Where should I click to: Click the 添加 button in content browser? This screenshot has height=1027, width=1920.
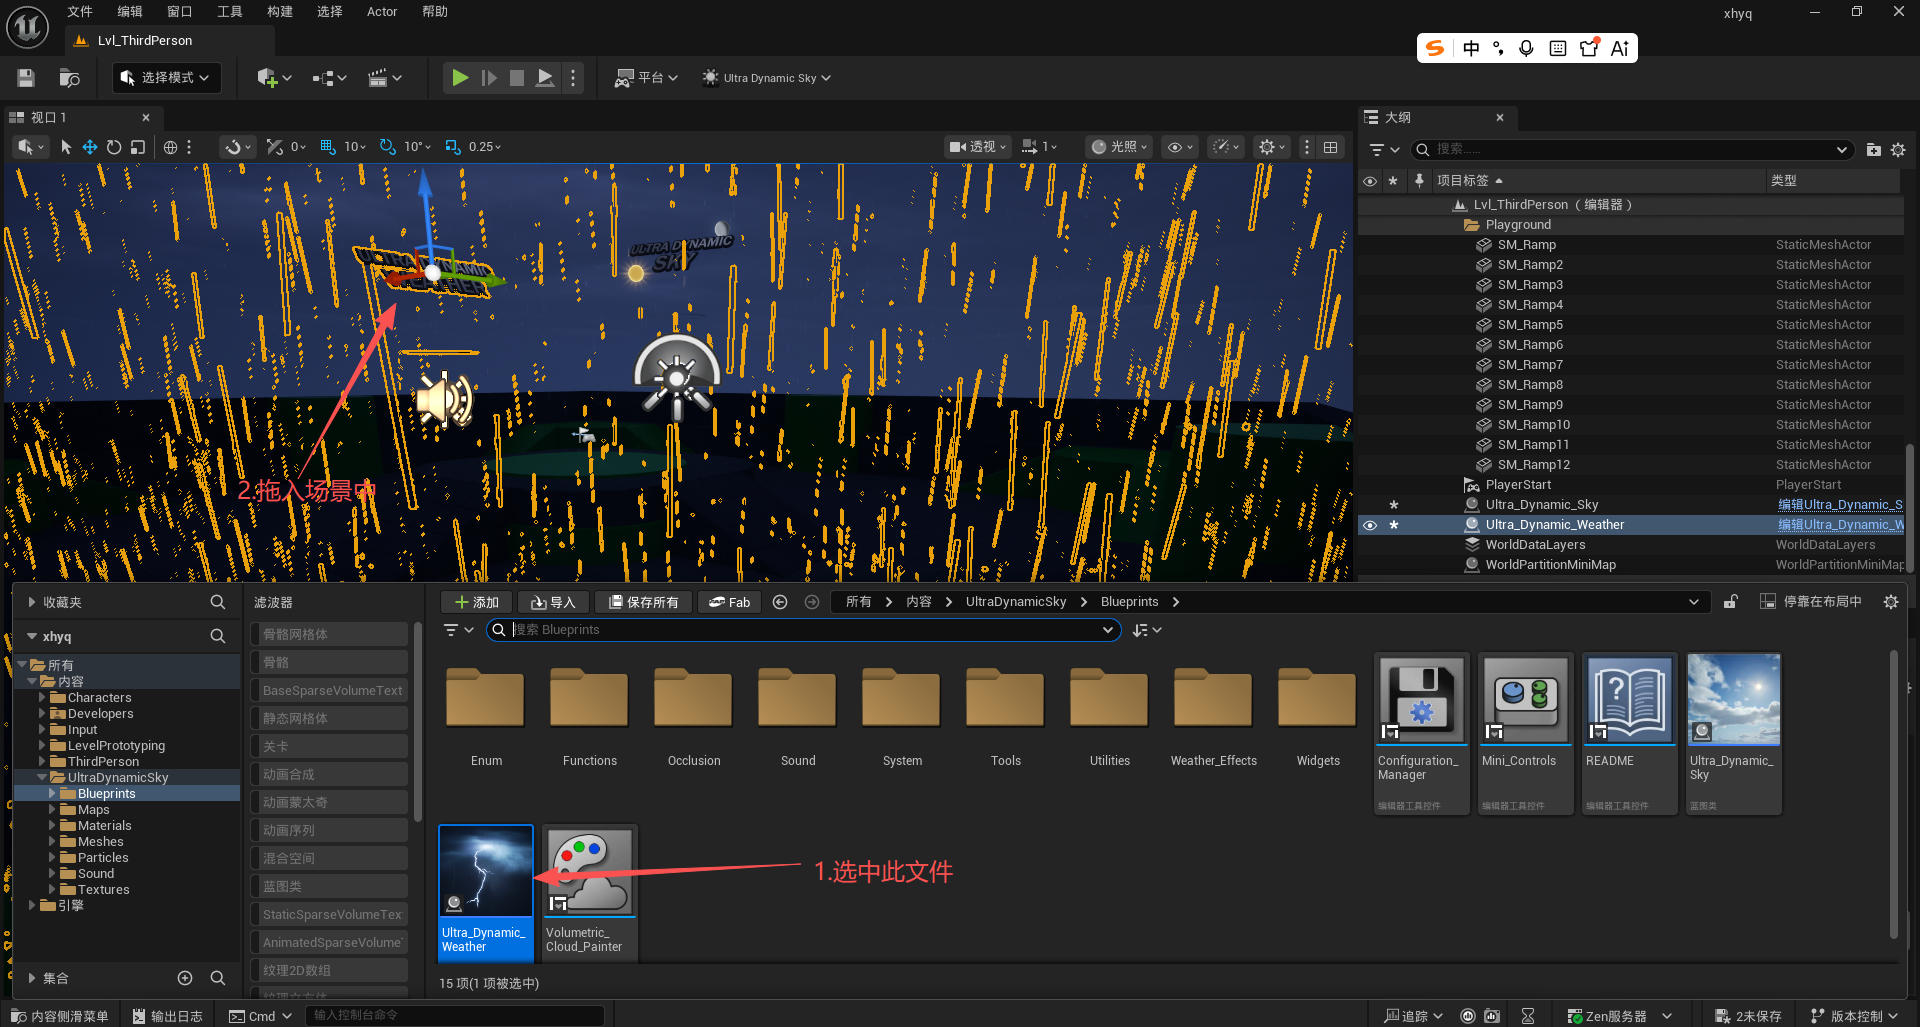coord(477,602)
